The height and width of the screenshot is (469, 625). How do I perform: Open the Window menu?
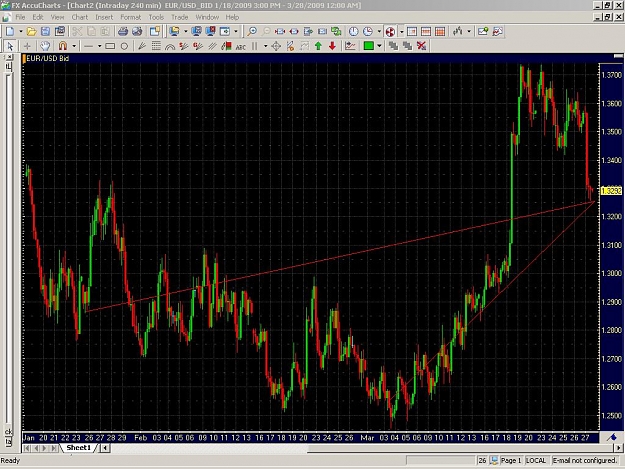click(x=207, y=17)
